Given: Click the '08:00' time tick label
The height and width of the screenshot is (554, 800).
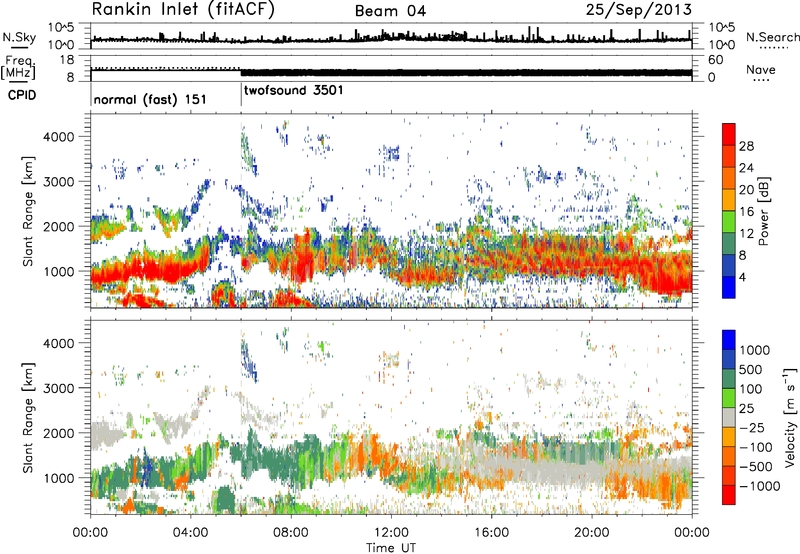Looking at the screenshot, I should coord(291,533).
